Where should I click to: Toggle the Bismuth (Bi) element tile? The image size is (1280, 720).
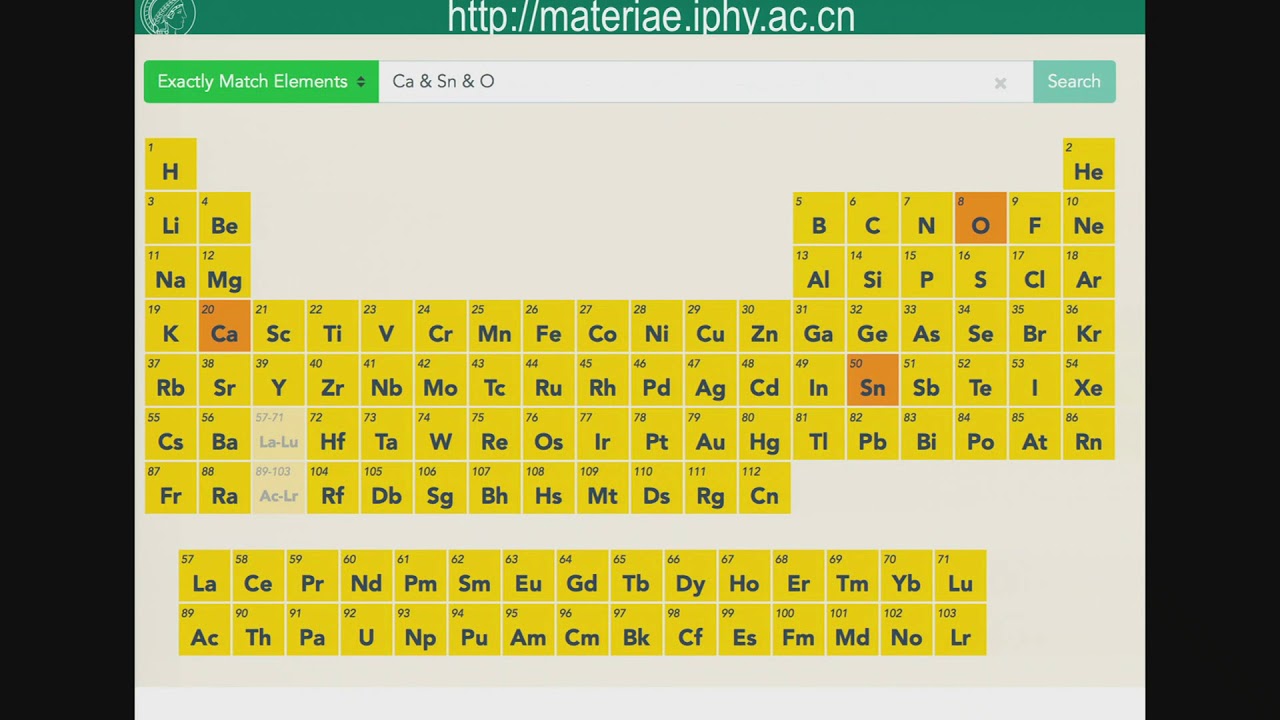pos(927,434)
